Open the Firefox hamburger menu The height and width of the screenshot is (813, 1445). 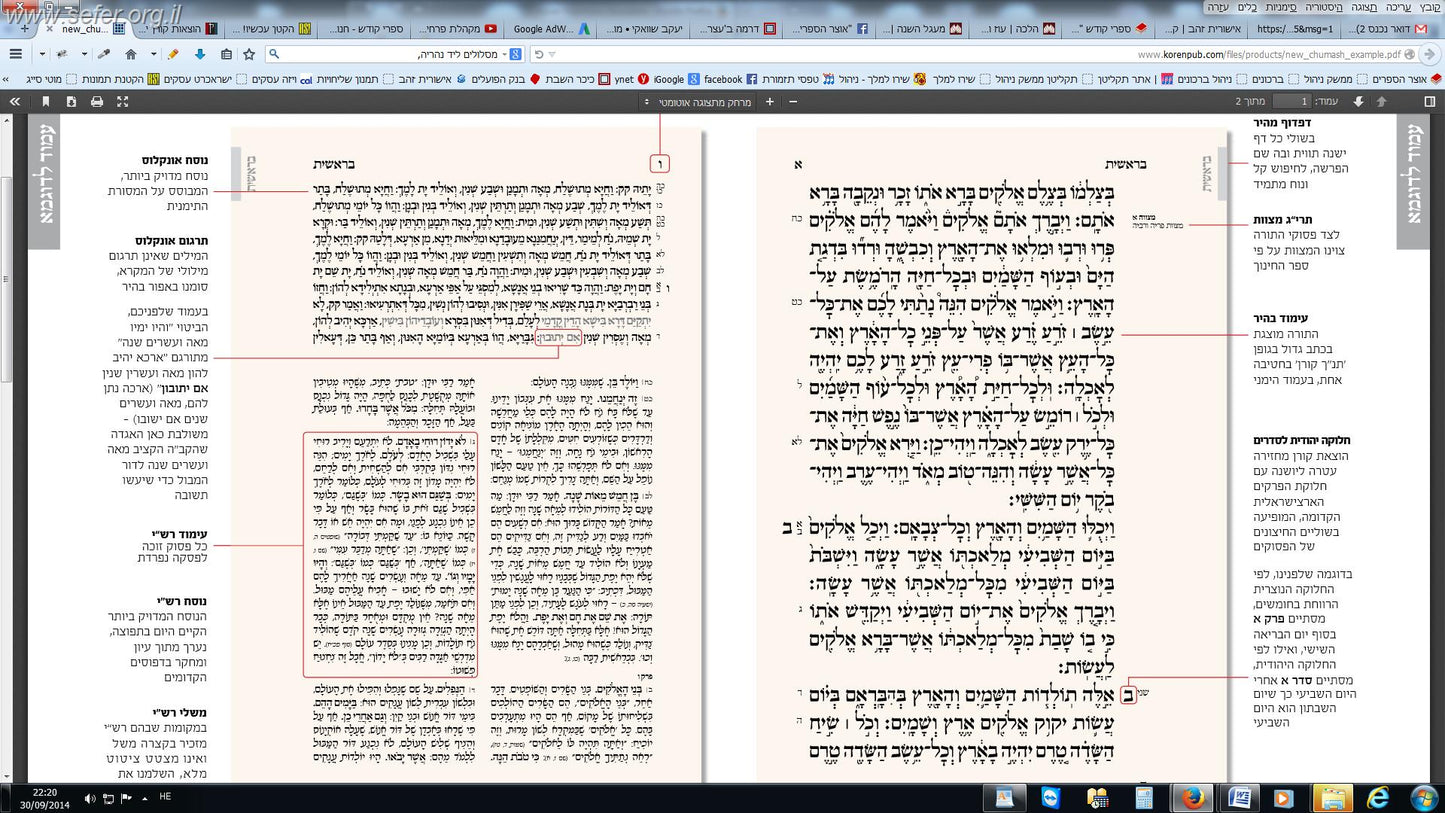[15, 54]
